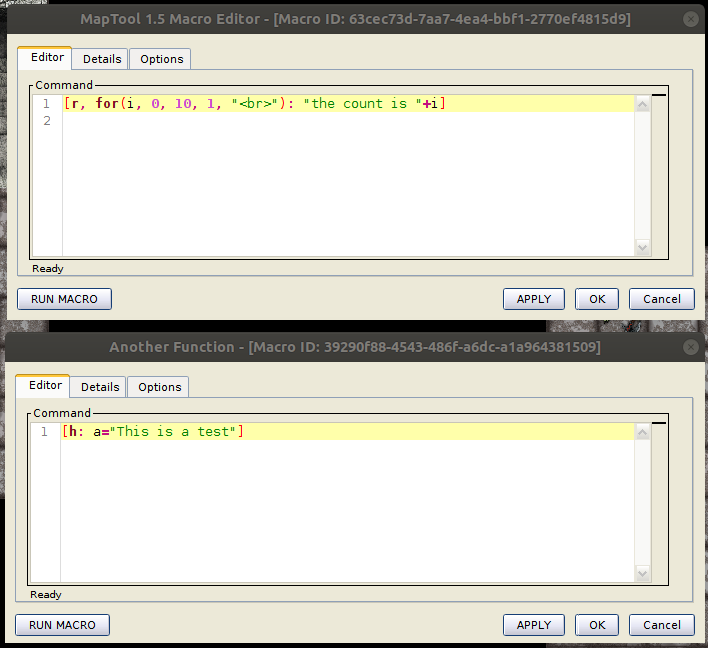Run the macro in Another Function window
Viewport: 708px width, 648px height.
pos(62,625)
